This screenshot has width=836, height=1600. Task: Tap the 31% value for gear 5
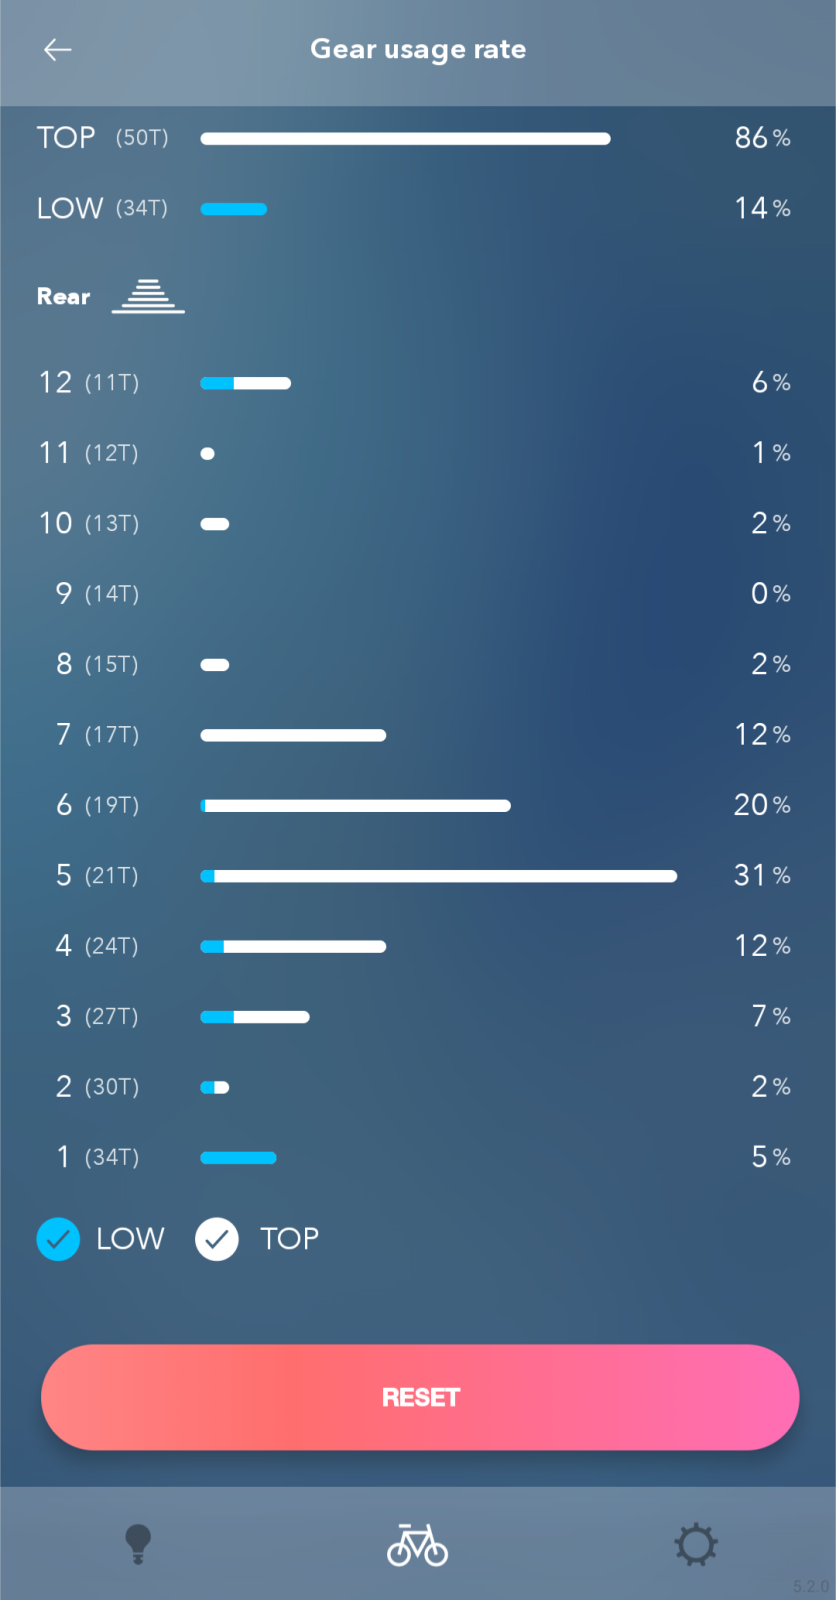[762, 876]
